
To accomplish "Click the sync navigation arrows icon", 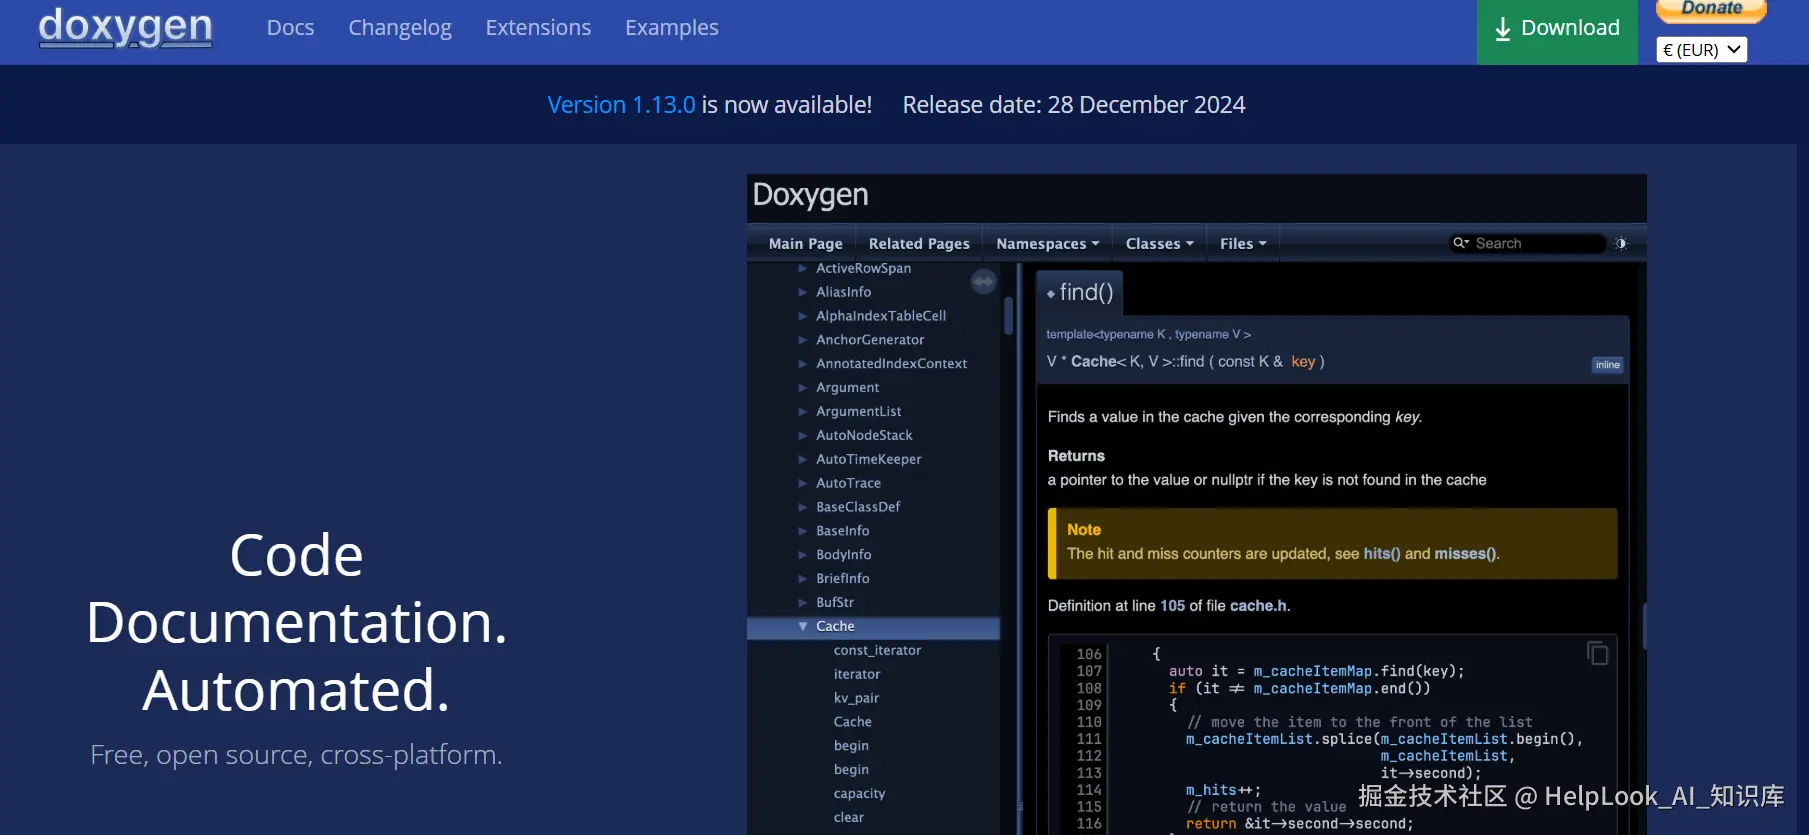I will coord(983,282).
